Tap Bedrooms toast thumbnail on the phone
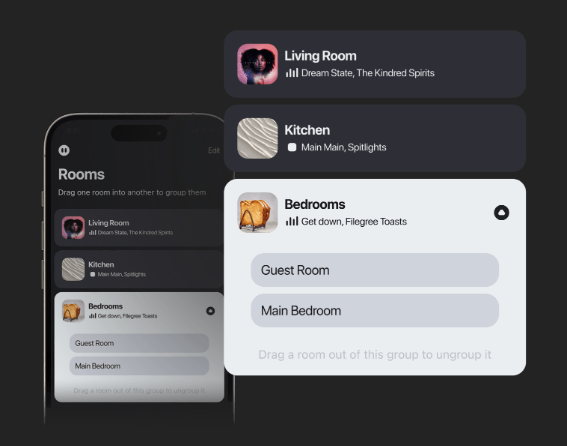 (73, 311)
